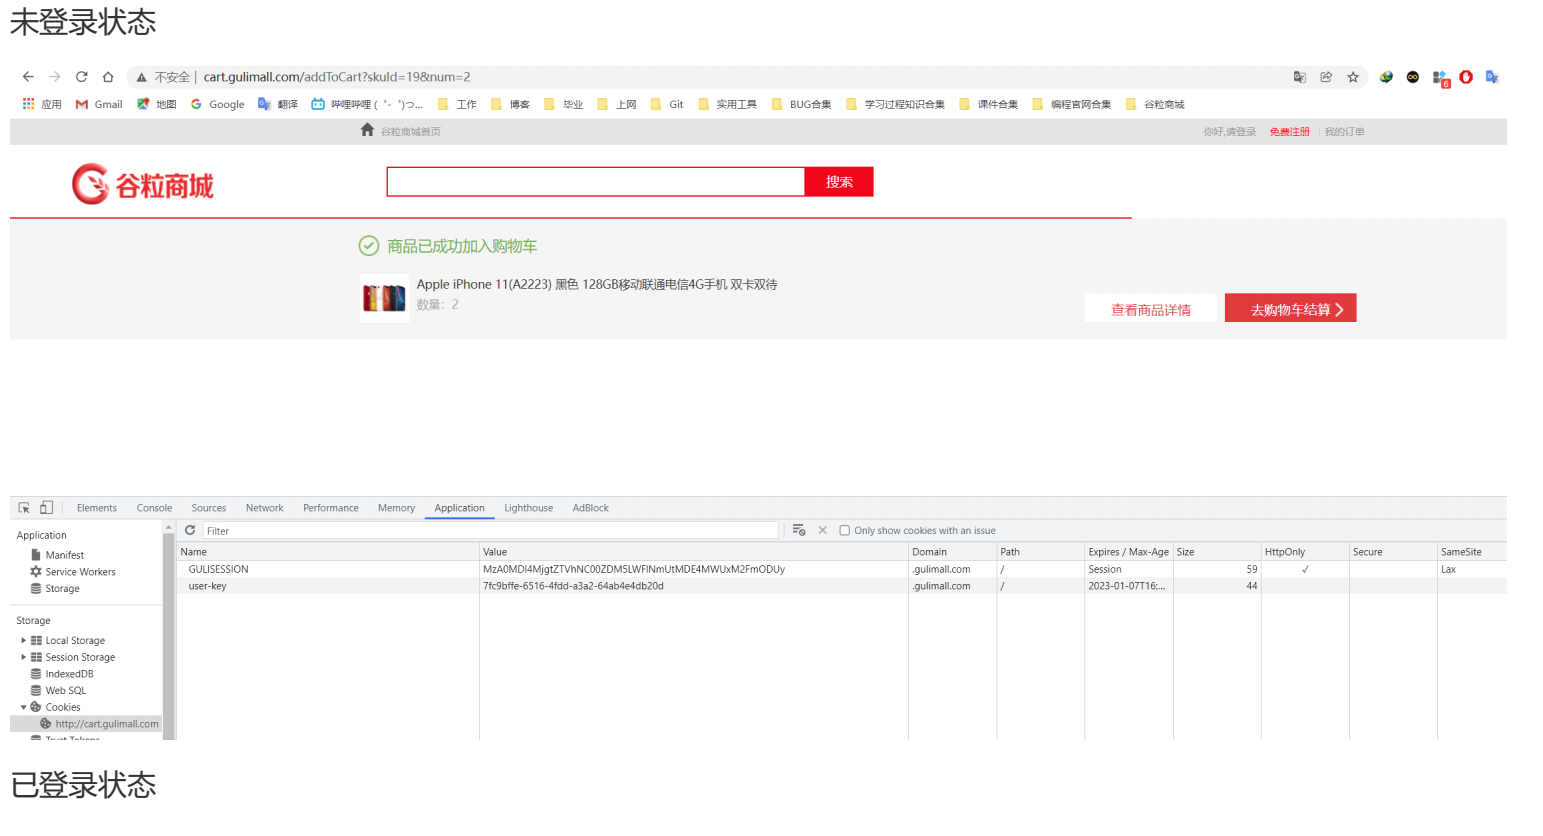
Task: Switch to the Network tab
Action: (x=265, y=508)
